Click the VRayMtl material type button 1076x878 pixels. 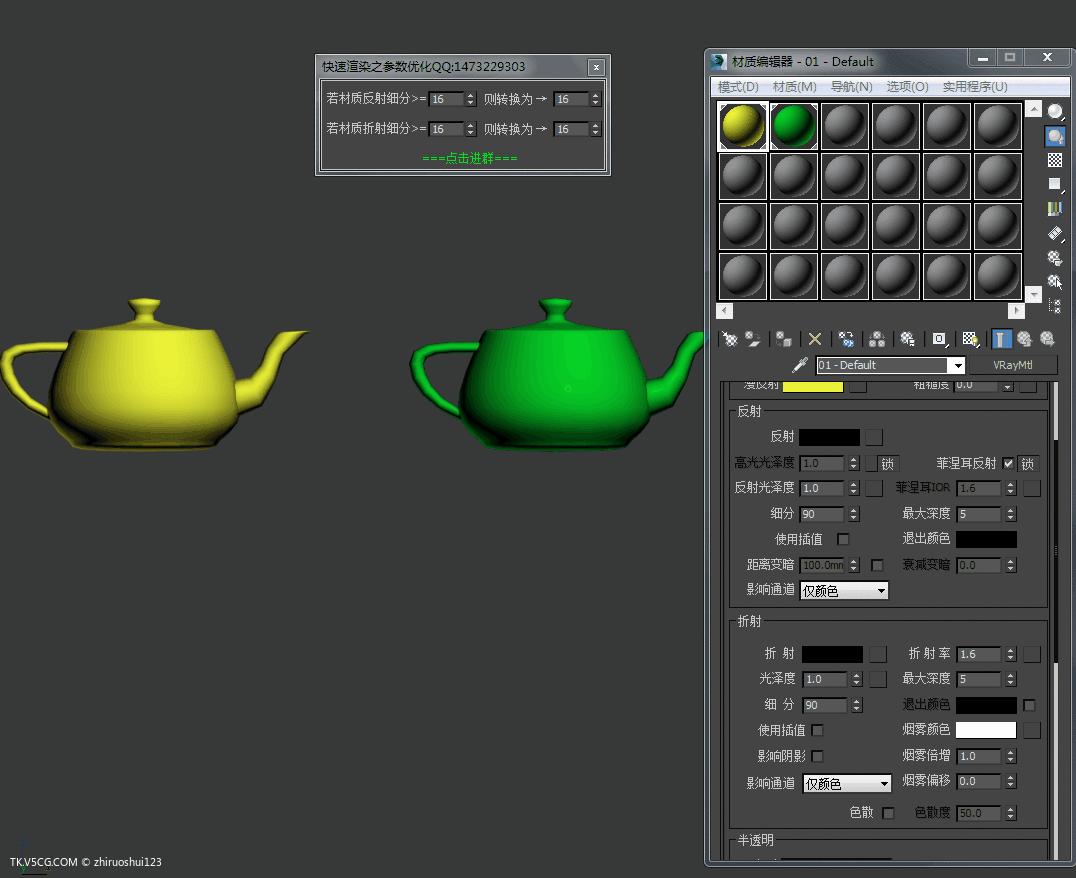tap(1011, 365)
